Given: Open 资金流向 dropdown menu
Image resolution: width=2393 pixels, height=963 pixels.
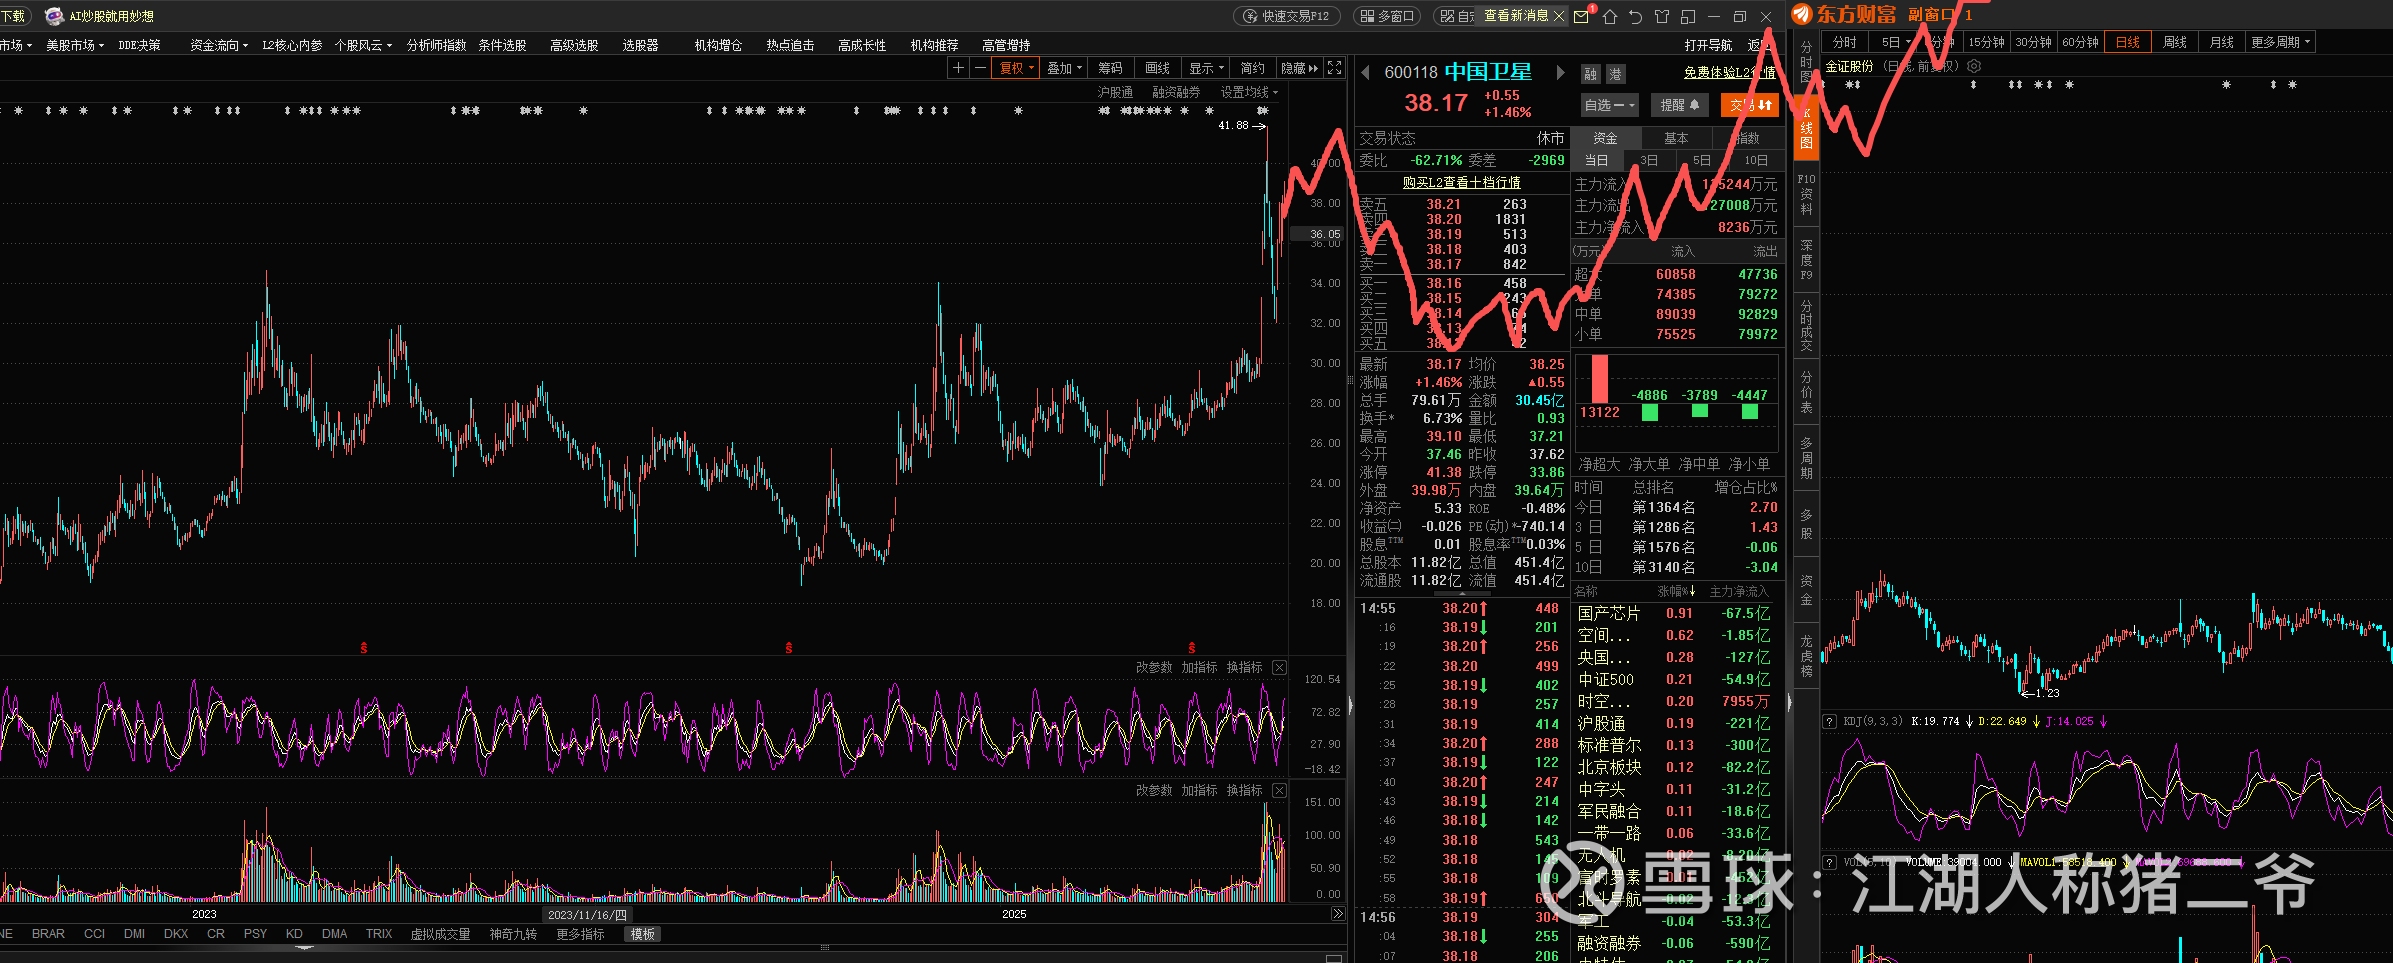Looking at the screenshot, I should coord(220,45).
